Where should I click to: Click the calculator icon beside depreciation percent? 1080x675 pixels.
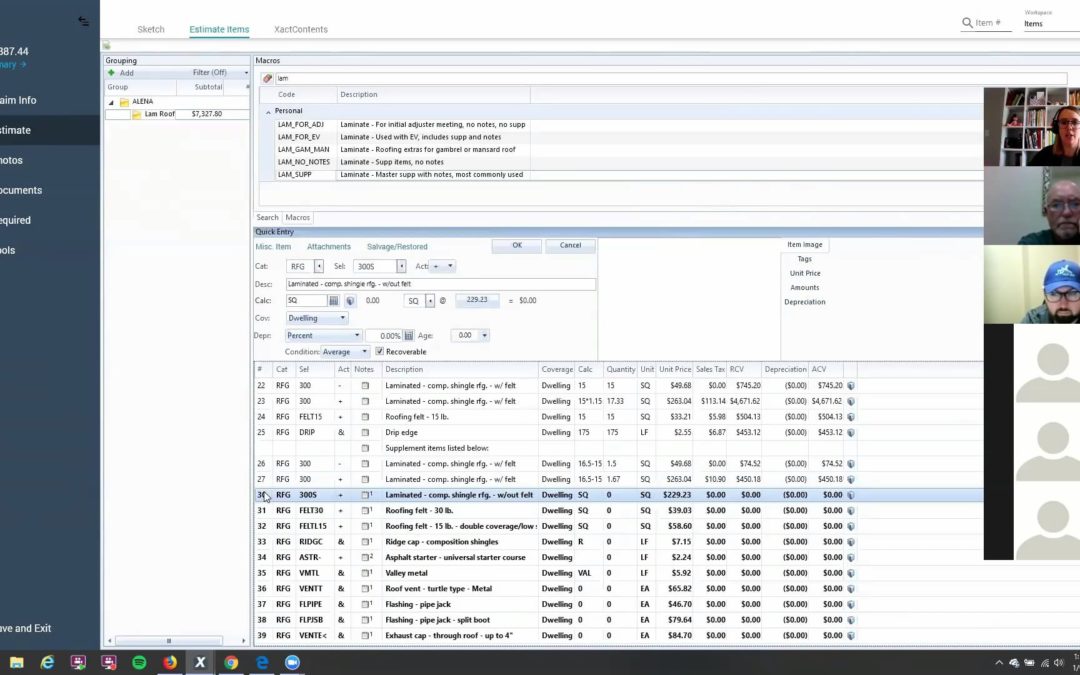click(x=409, y=336)
